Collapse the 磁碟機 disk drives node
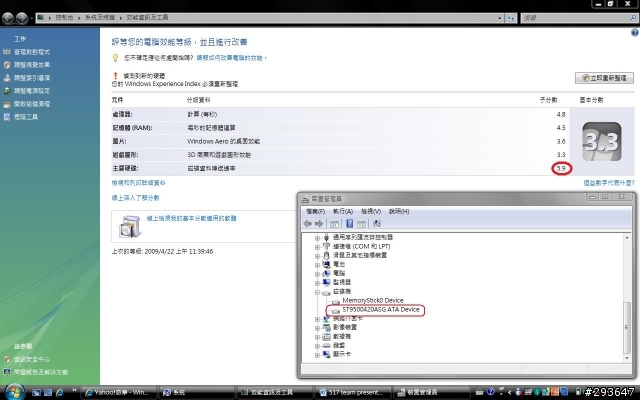Image resolution: width=640 pixels, height=400 pixels. (x=318, y=292)
